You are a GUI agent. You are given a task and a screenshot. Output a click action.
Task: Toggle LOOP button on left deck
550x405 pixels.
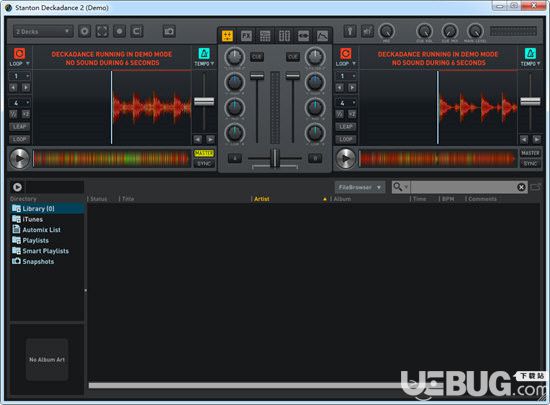(x=20, y=139)
